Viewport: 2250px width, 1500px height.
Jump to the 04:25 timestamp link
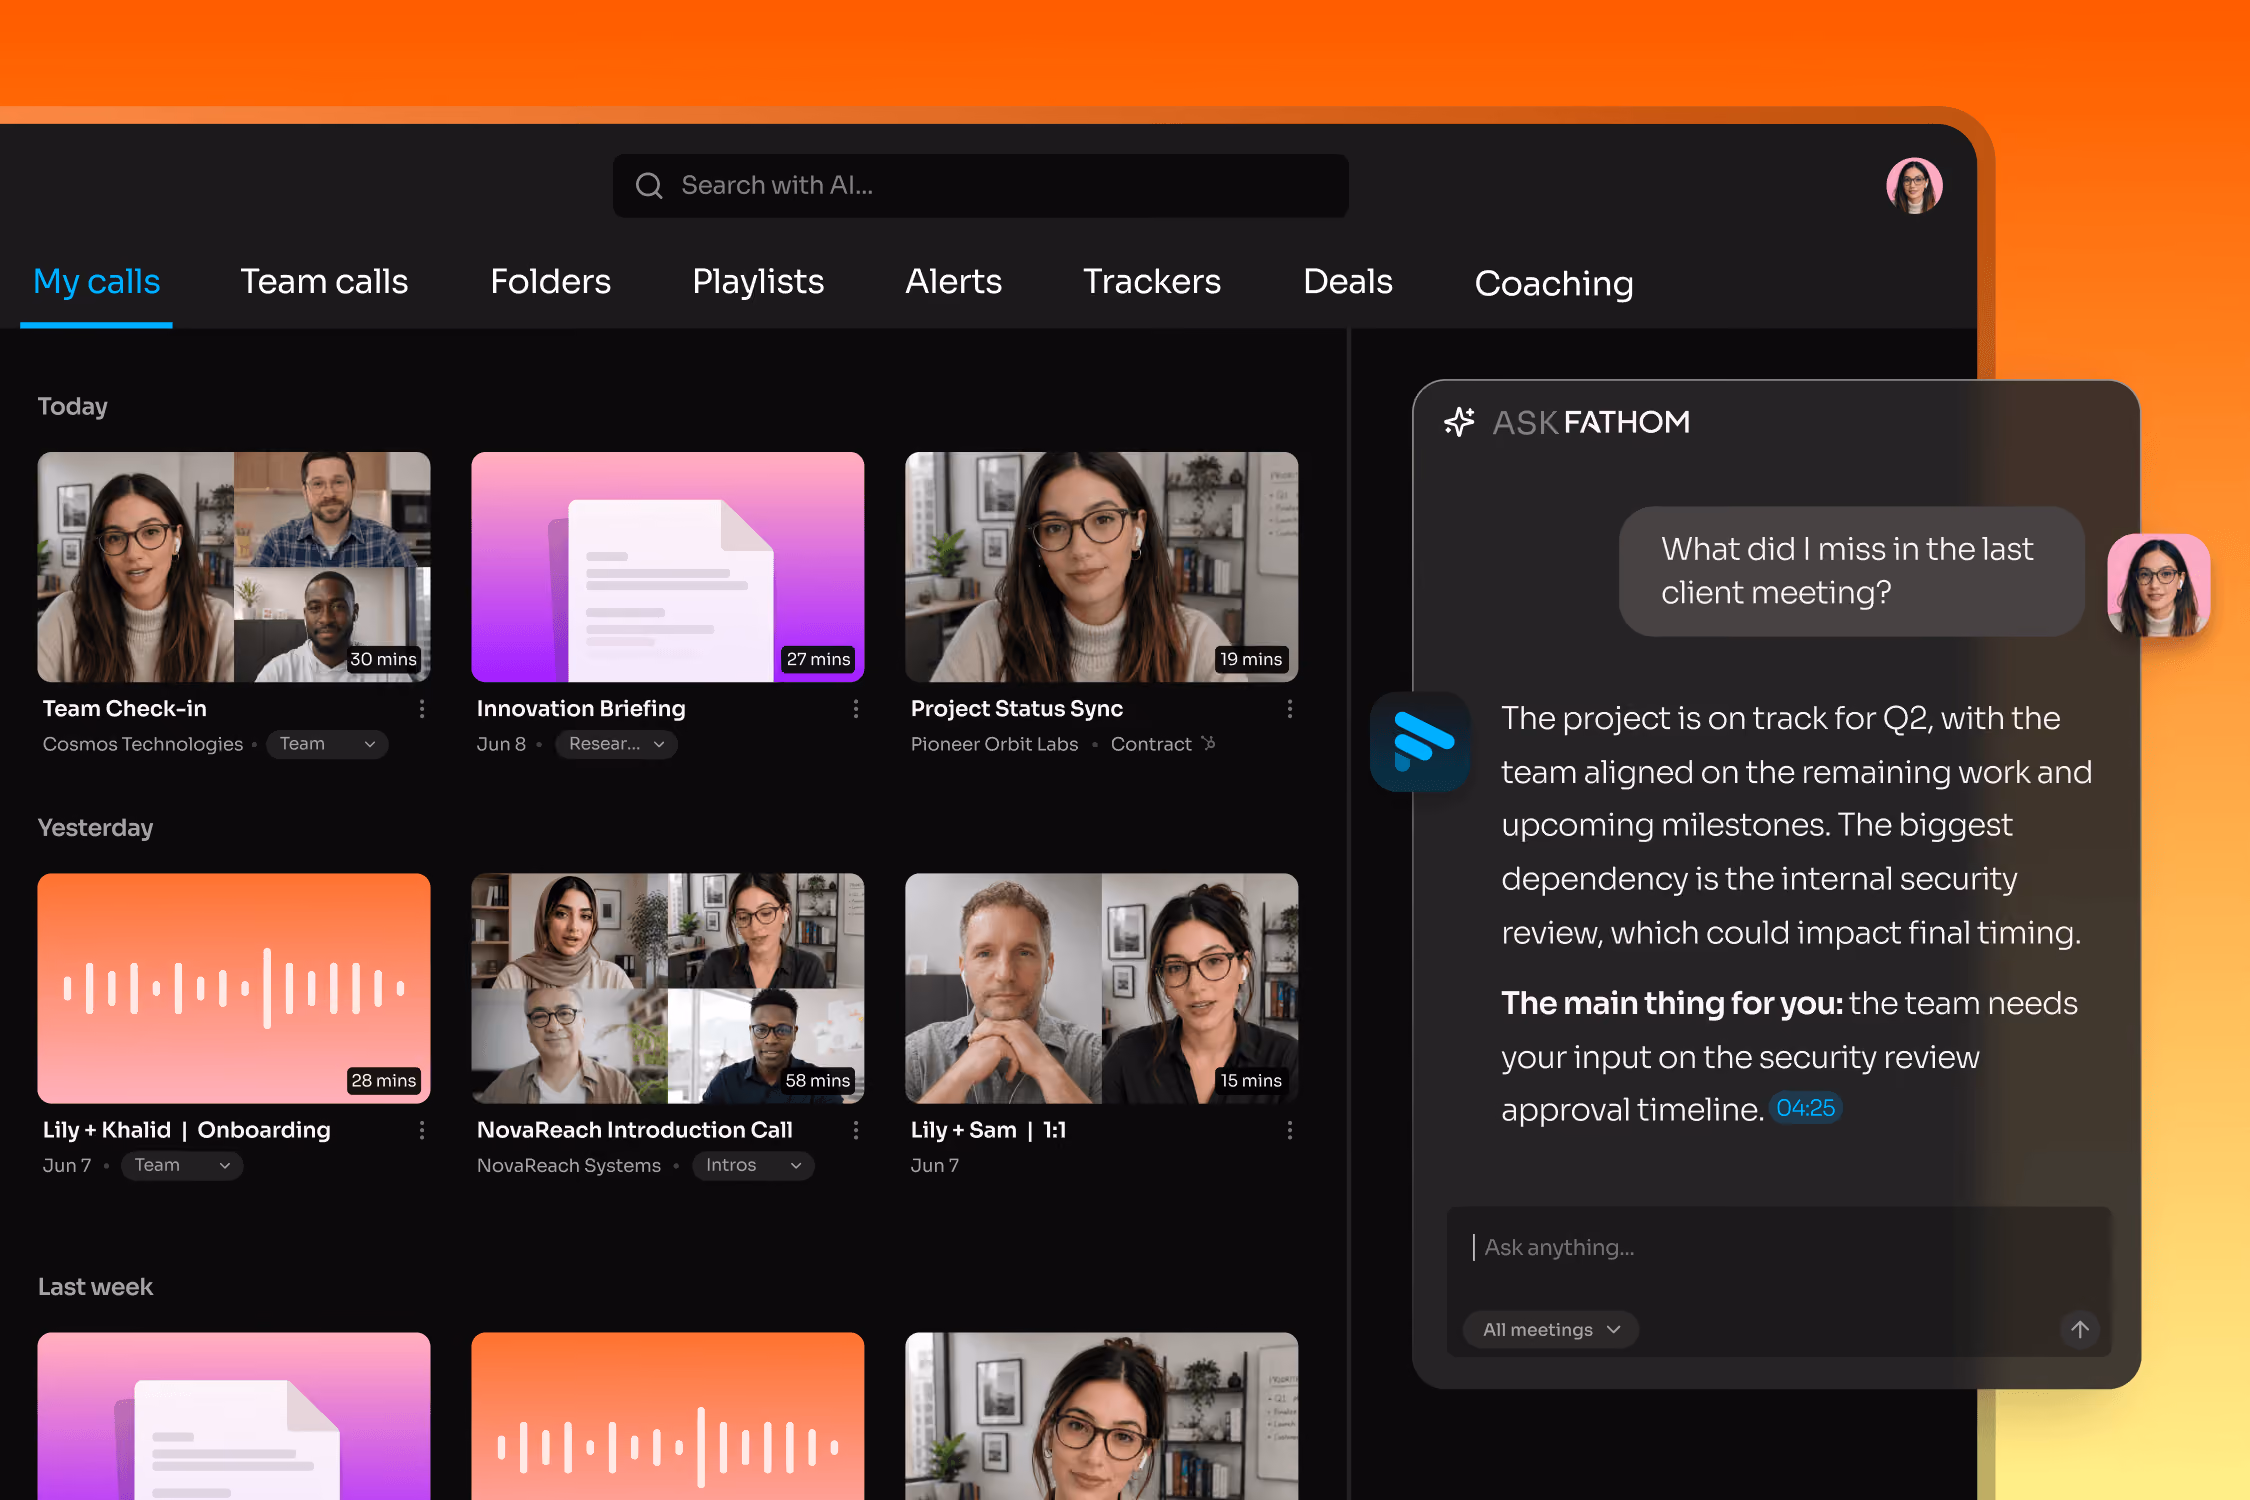click(1806, 1108)
